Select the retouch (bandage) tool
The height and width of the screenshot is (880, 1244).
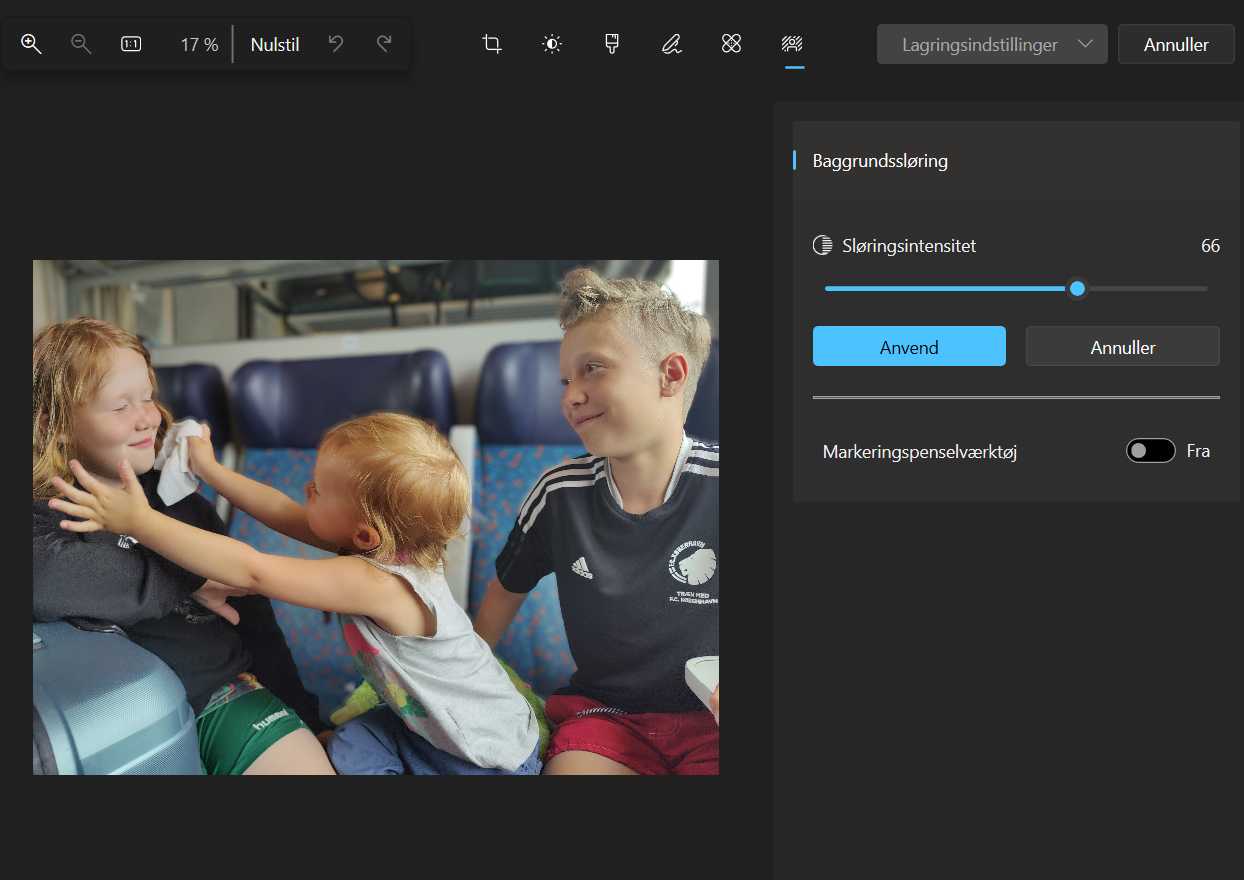tap(731, 44)
